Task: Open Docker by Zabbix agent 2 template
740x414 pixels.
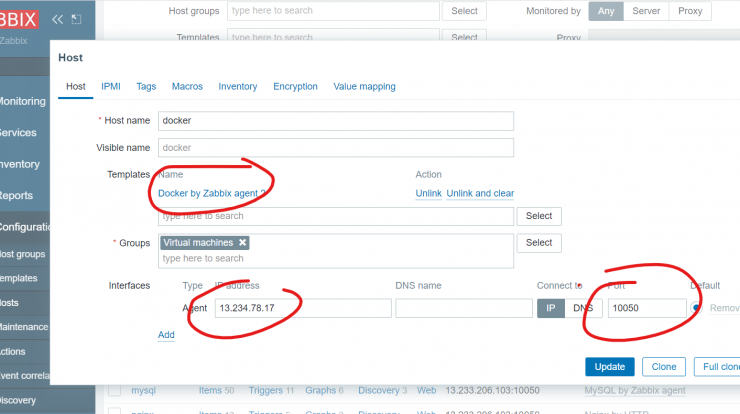Action: pyautogui.click(x=212, y=194)
